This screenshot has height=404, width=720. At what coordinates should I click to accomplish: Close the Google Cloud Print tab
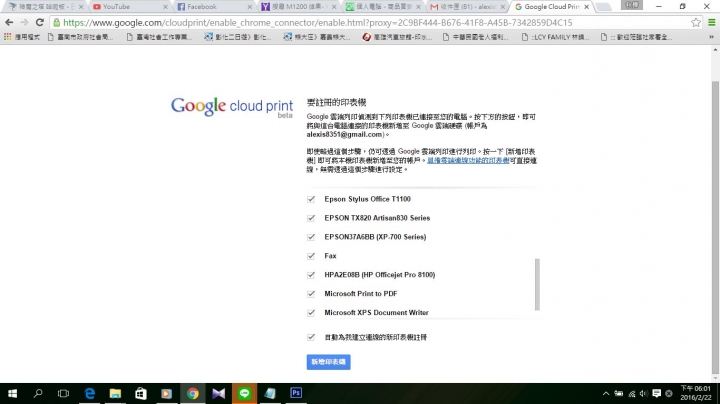[586, 7]
